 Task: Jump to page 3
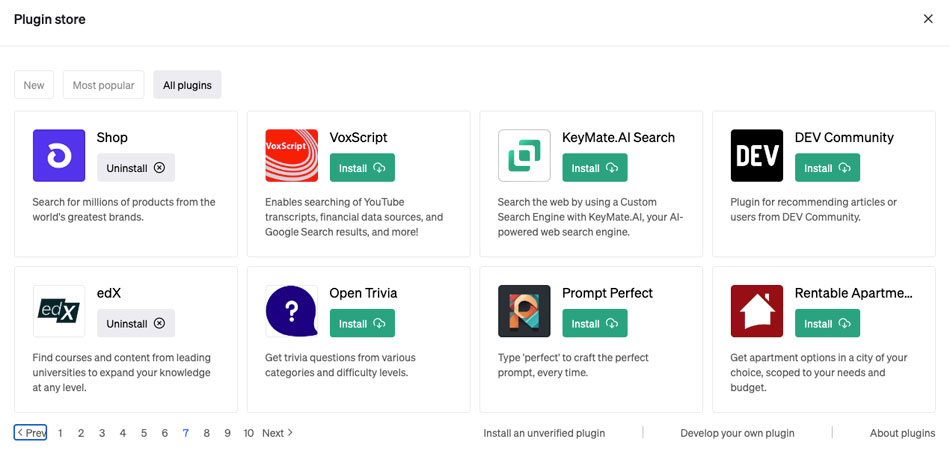pos(102,433)
